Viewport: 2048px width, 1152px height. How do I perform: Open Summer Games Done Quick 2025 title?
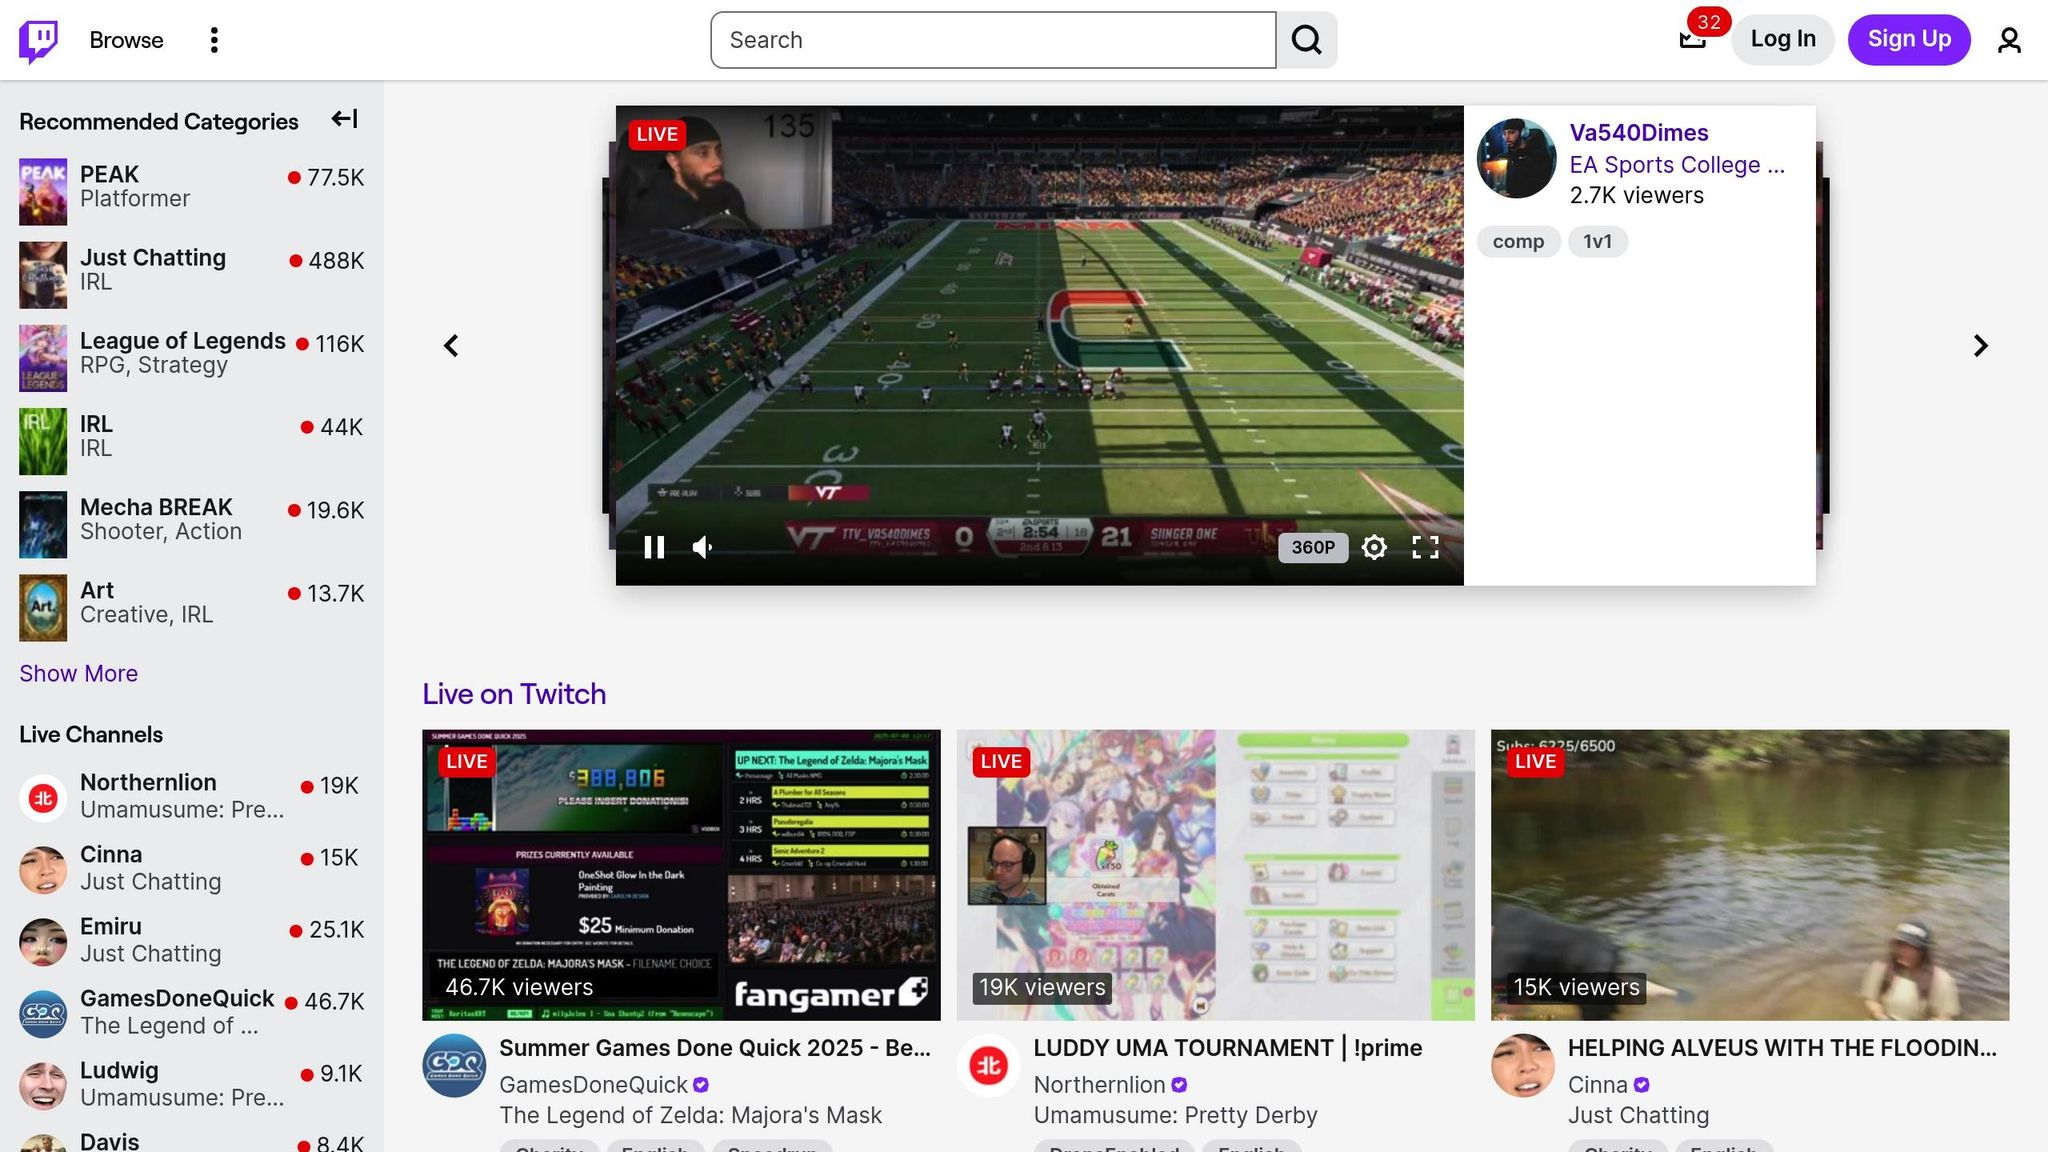coord(715,1048)
